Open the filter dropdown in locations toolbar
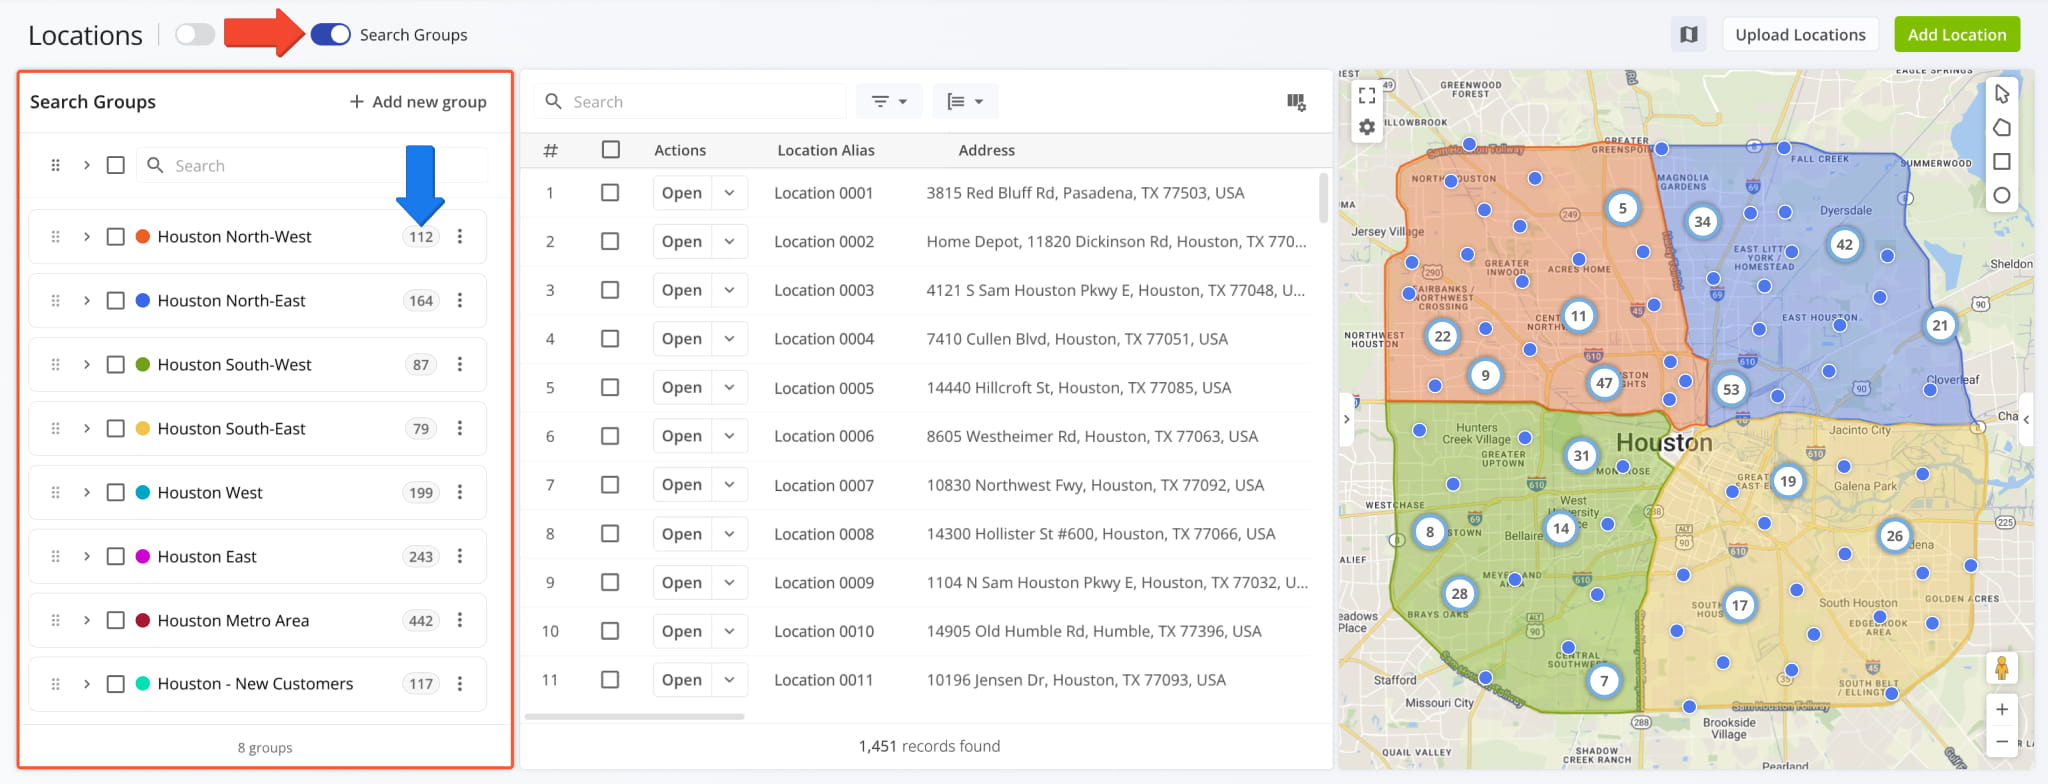The height and width of the screenshot is (784, 2048). coord(889,102)
